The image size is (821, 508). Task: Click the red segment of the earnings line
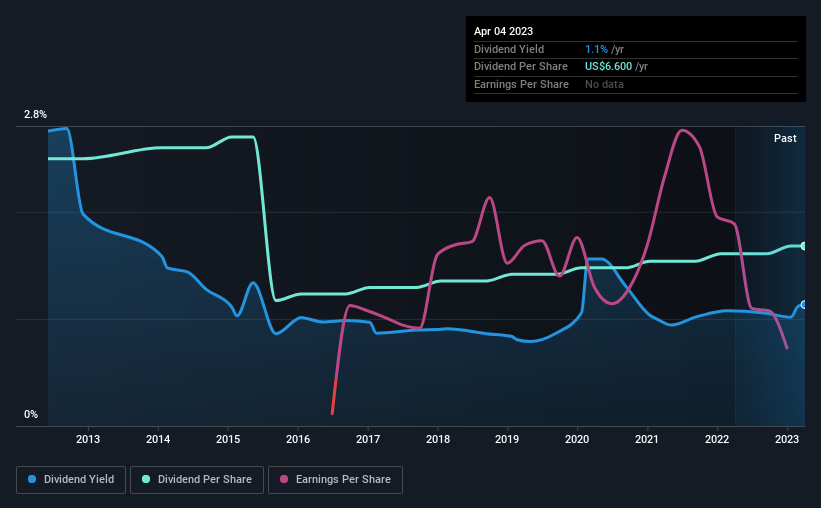[x=334, y=397]
